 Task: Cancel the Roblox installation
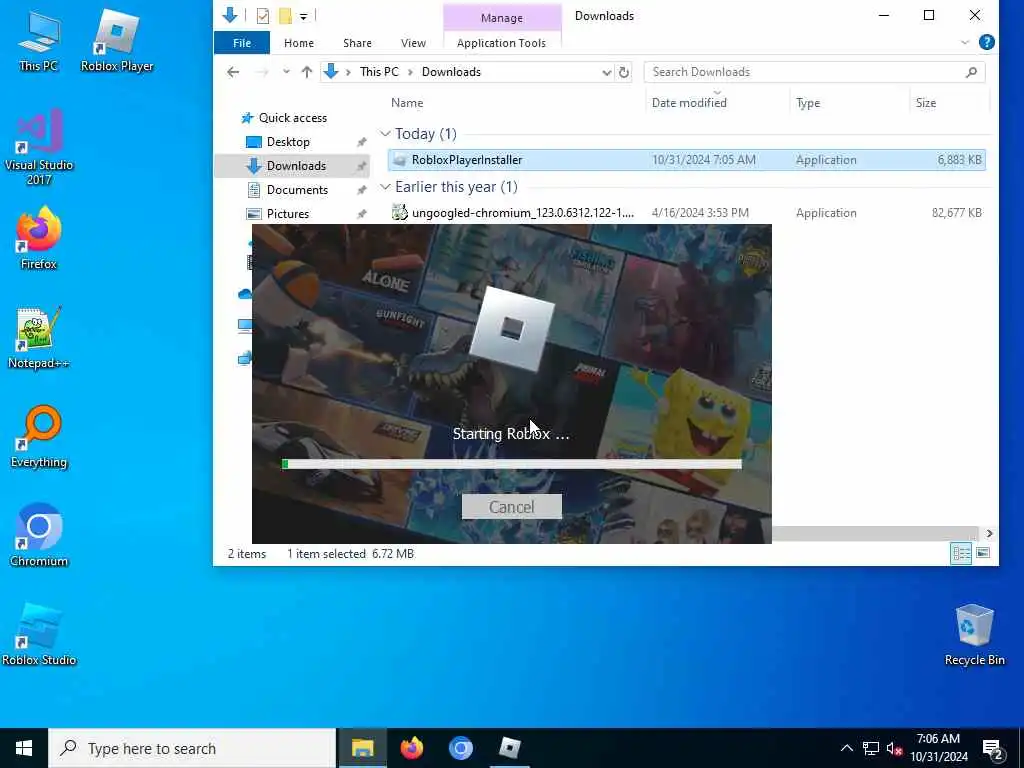[x=511, y=507]
